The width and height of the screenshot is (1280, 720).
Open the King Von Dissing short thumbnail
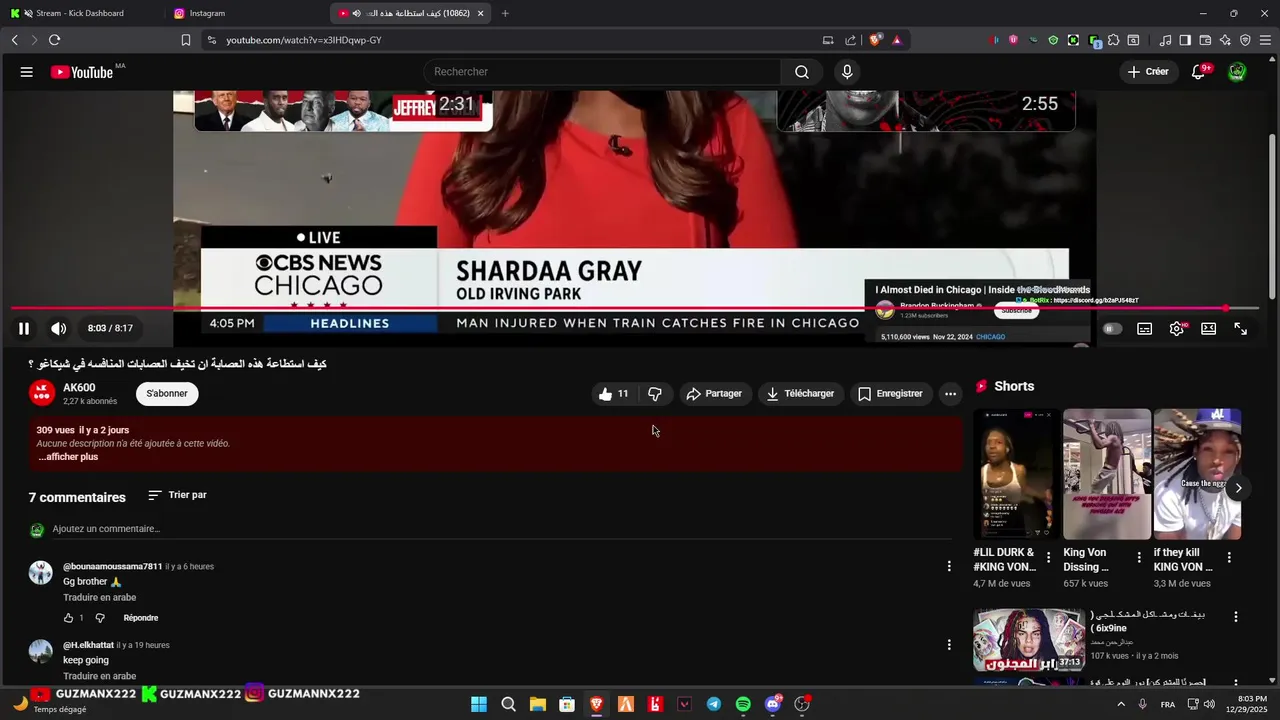pyautogui.click(x=1107, y=474)
